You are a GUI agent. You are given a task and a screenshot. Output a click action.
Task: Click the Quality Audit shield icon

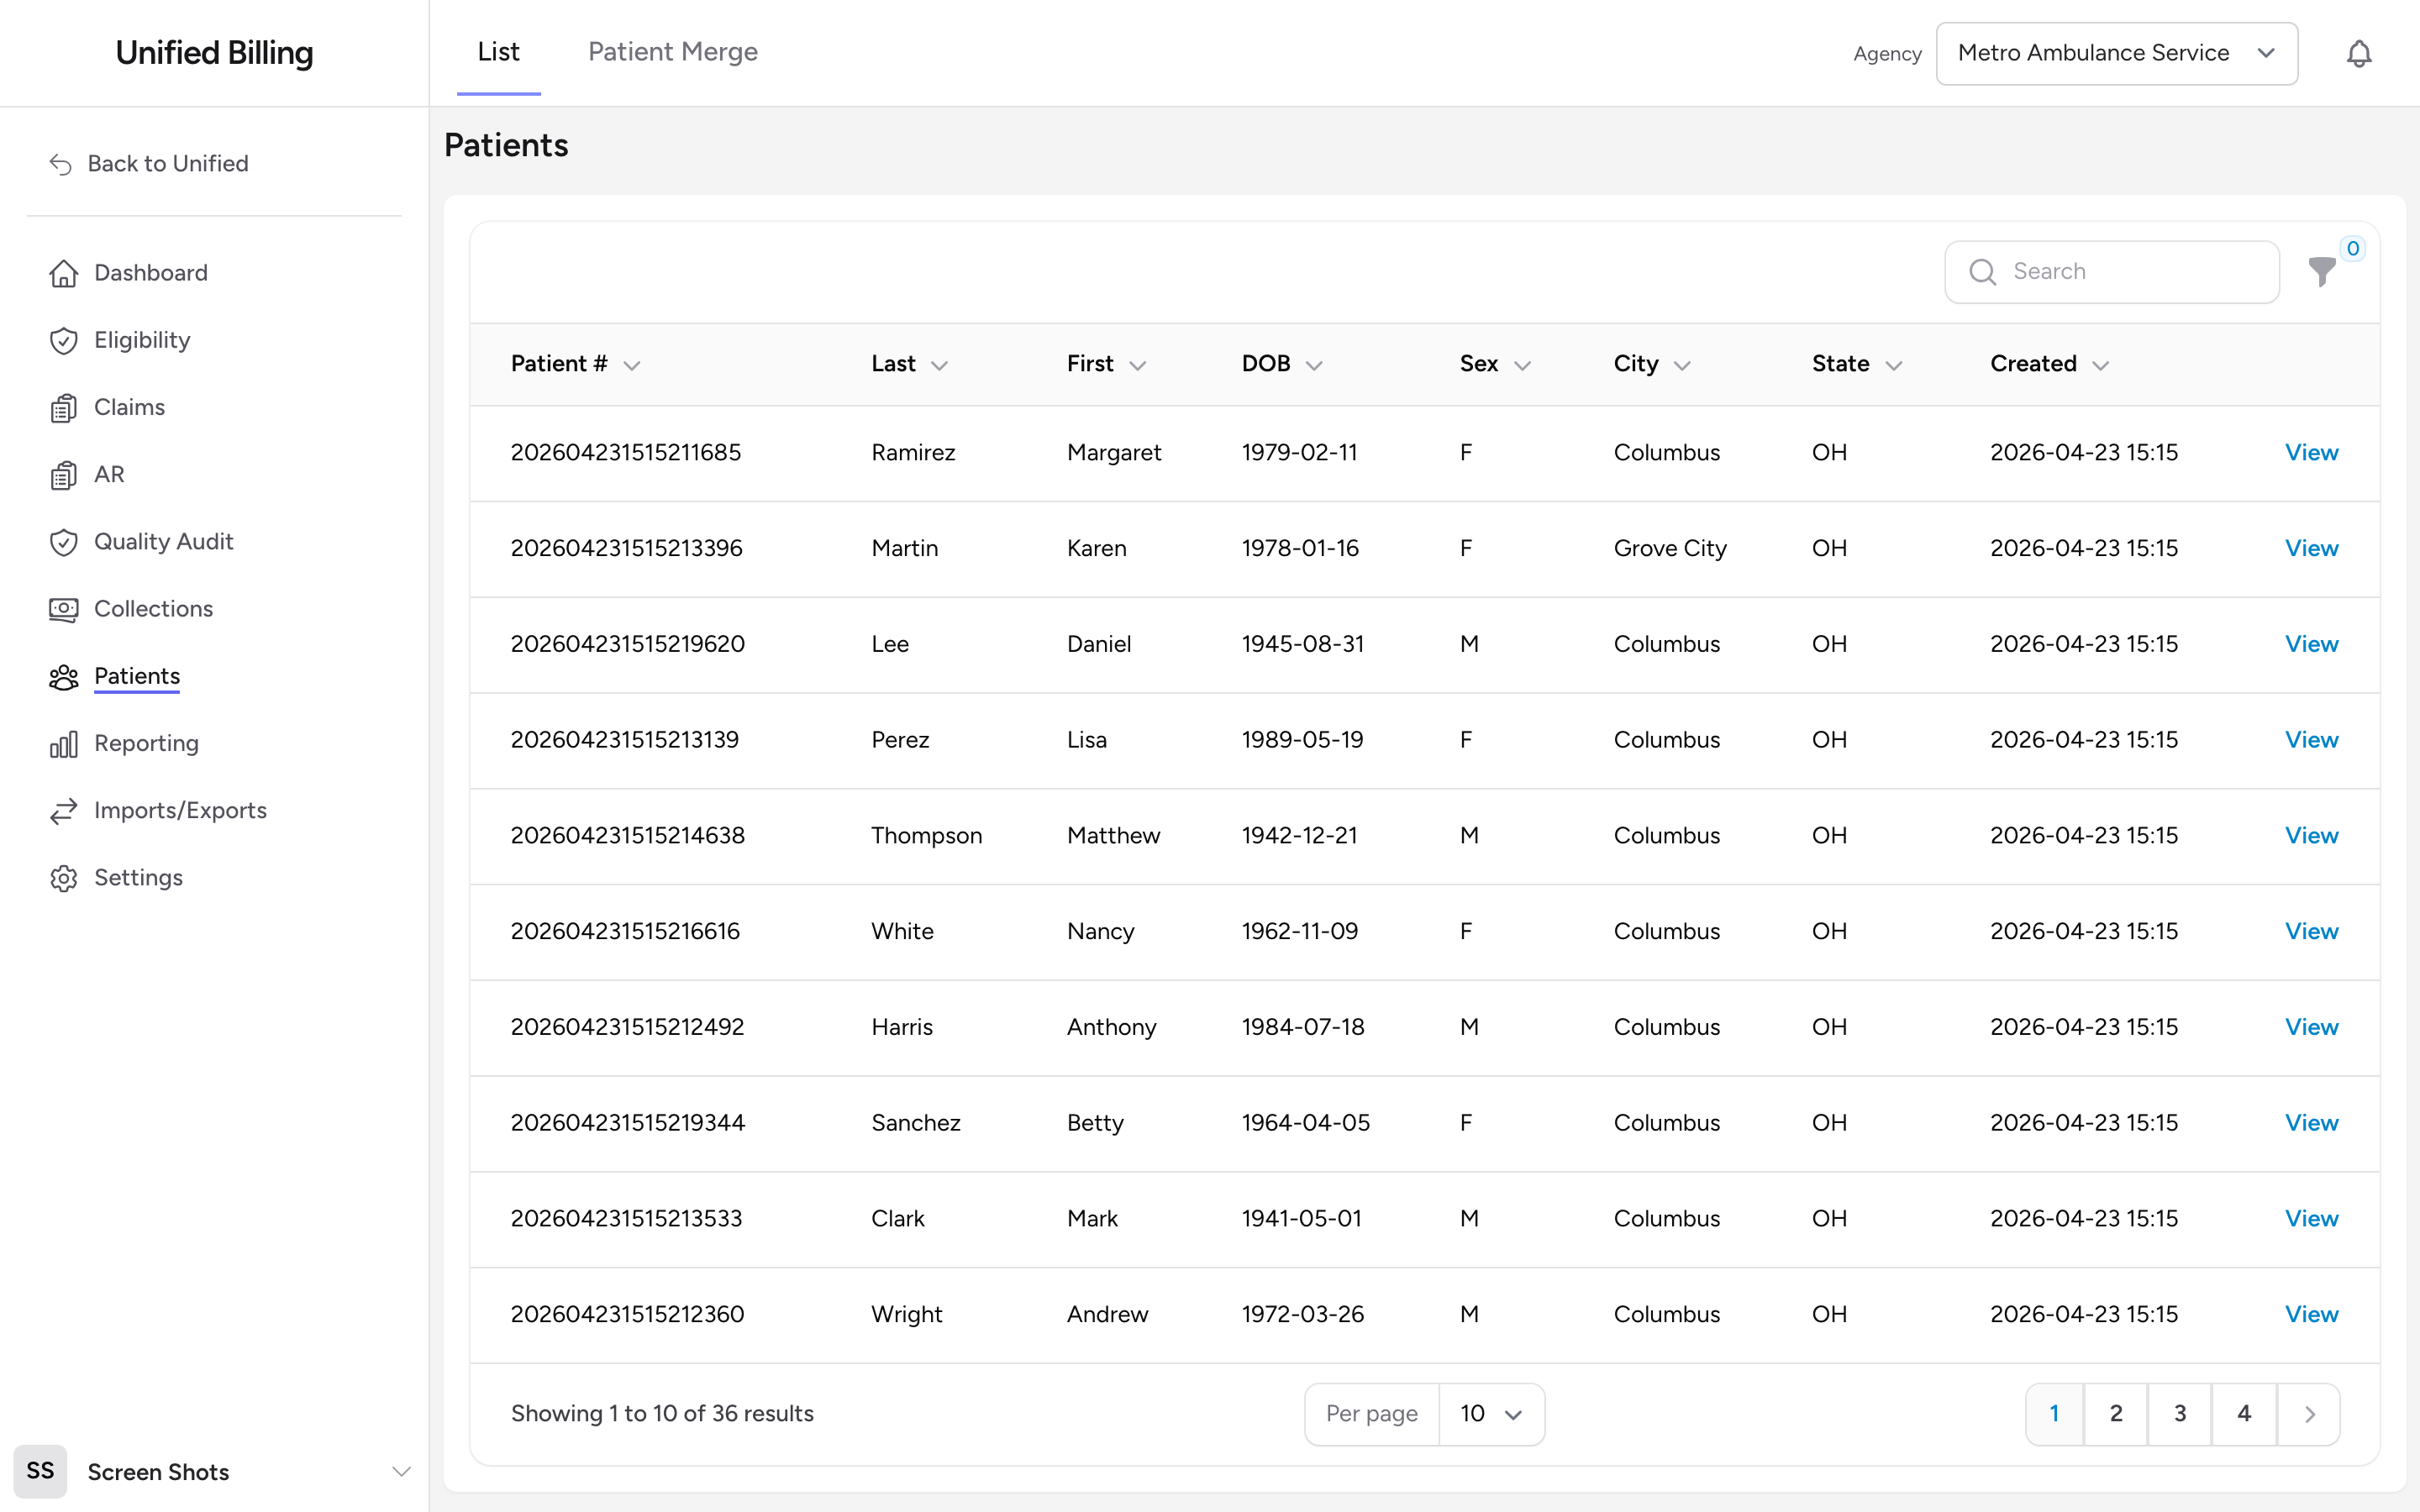click(64, 541)
